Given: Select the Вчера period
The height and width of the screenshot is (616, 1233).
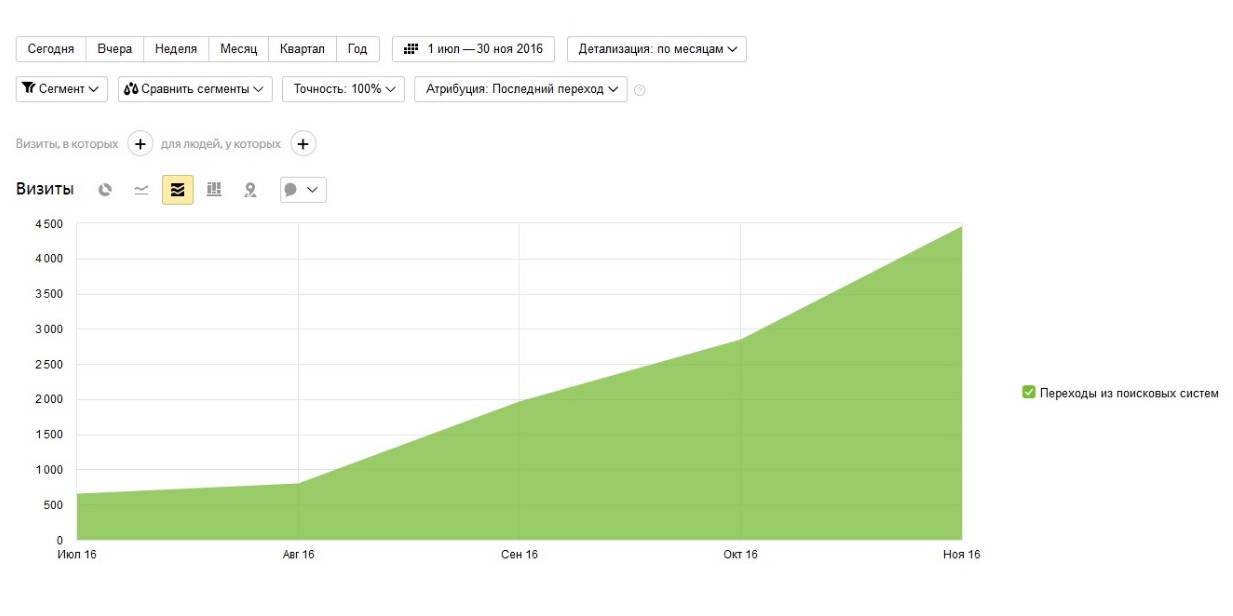Looking at the screenshot, I should (115, 49).
